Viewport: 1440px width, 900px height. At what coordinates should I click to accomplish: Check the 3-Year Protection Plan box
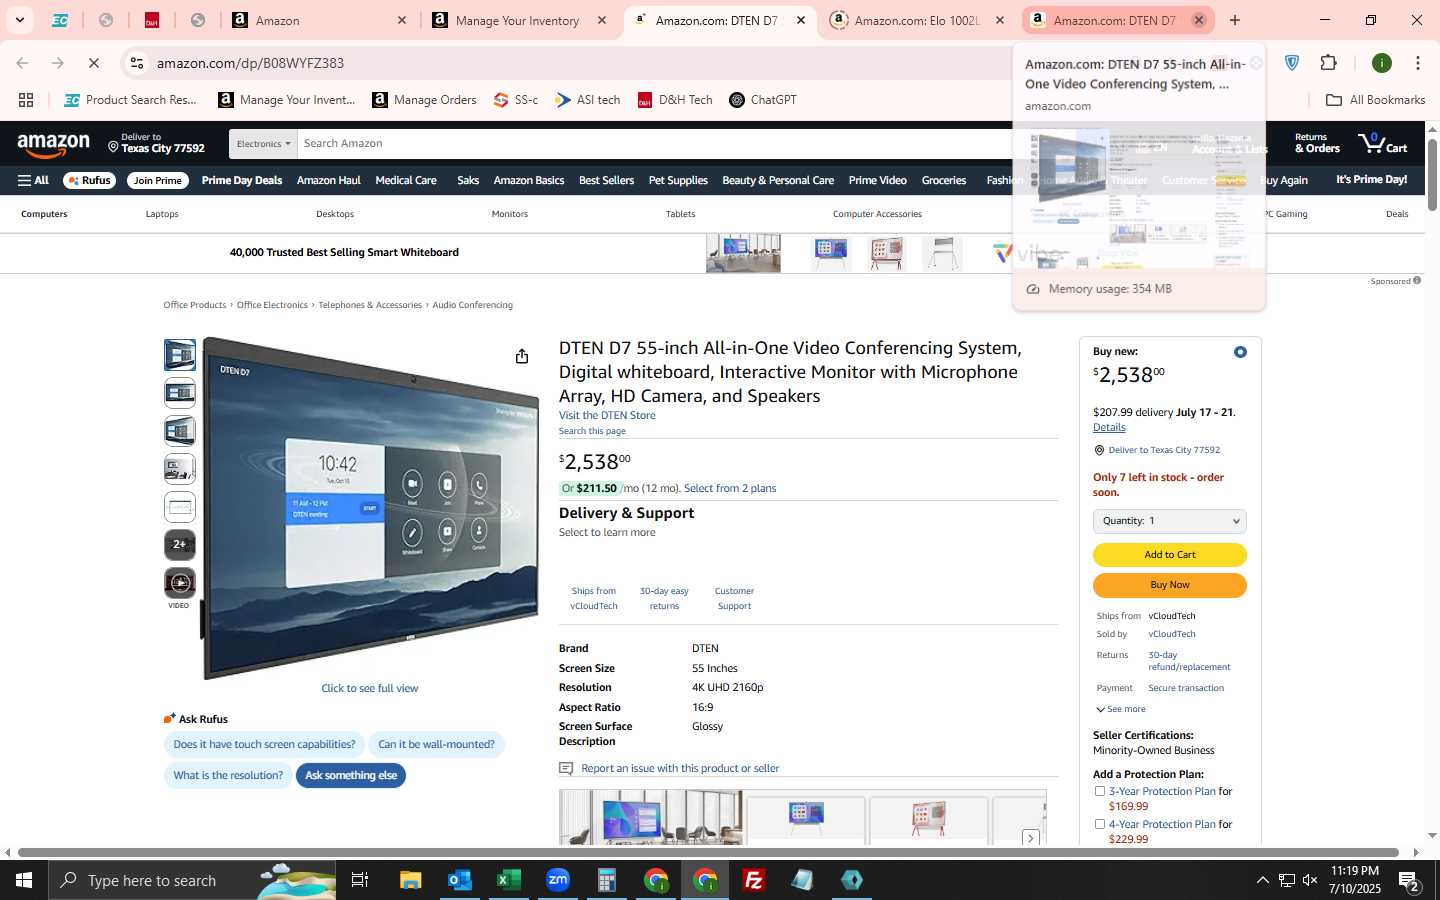coord(1100,791)
